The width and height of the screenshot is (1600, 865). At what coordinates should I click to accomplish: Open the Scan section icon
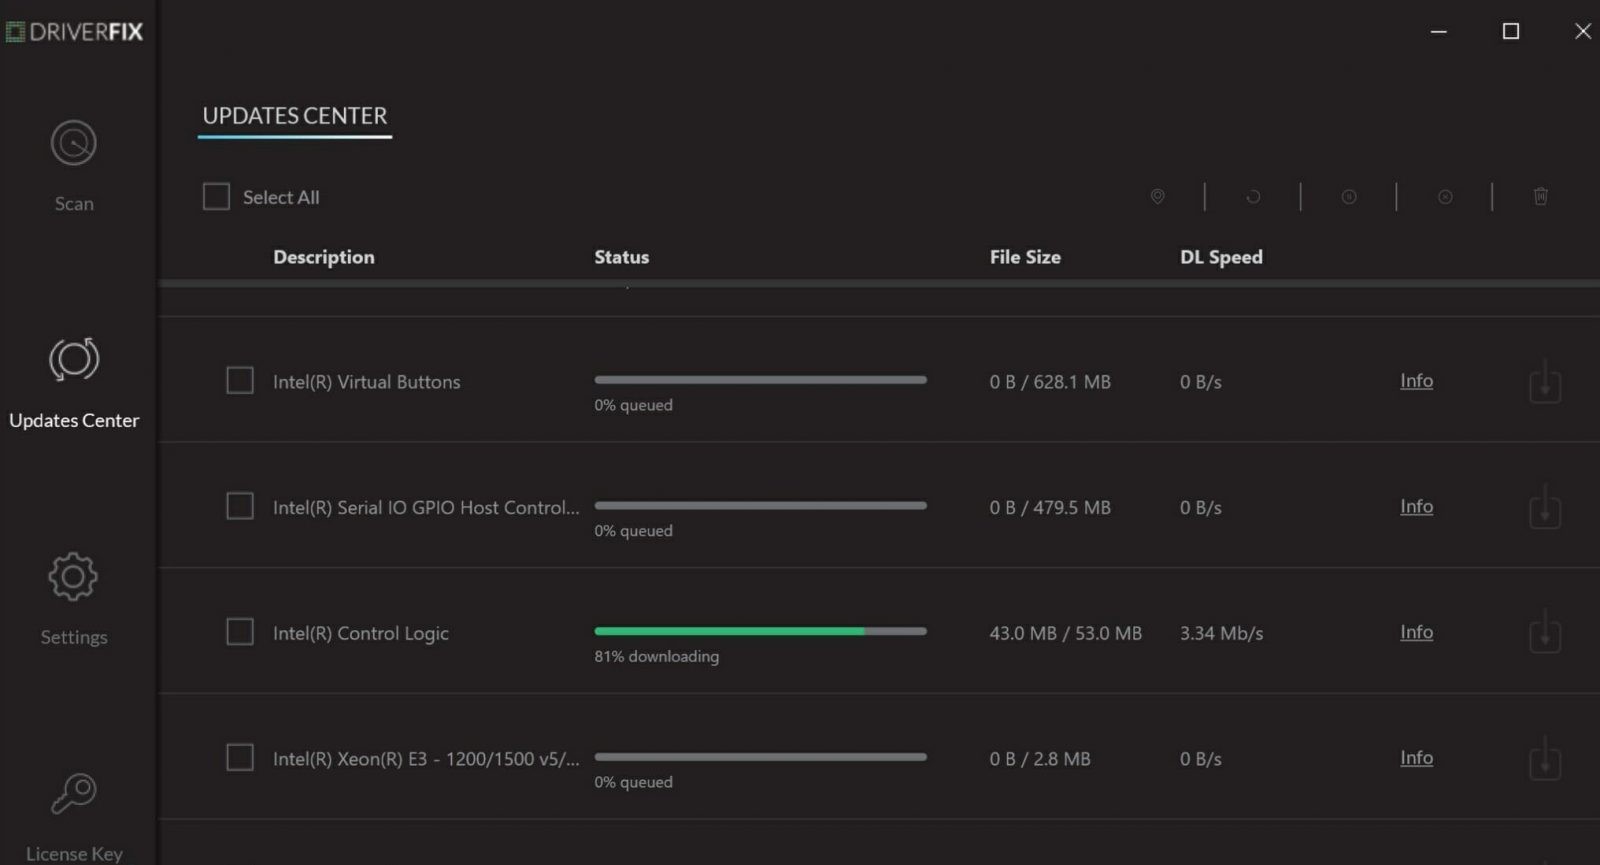pos(74,144)
